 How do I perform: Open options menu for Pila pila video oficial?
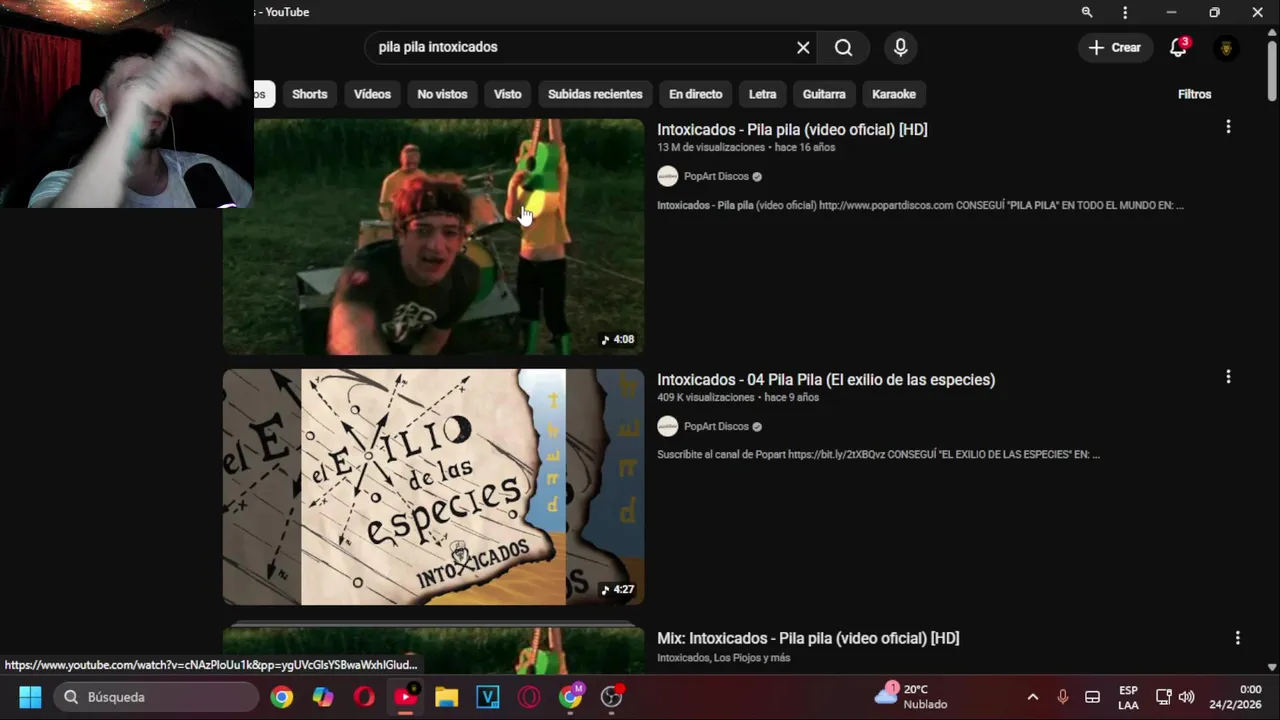[1228, 127]
